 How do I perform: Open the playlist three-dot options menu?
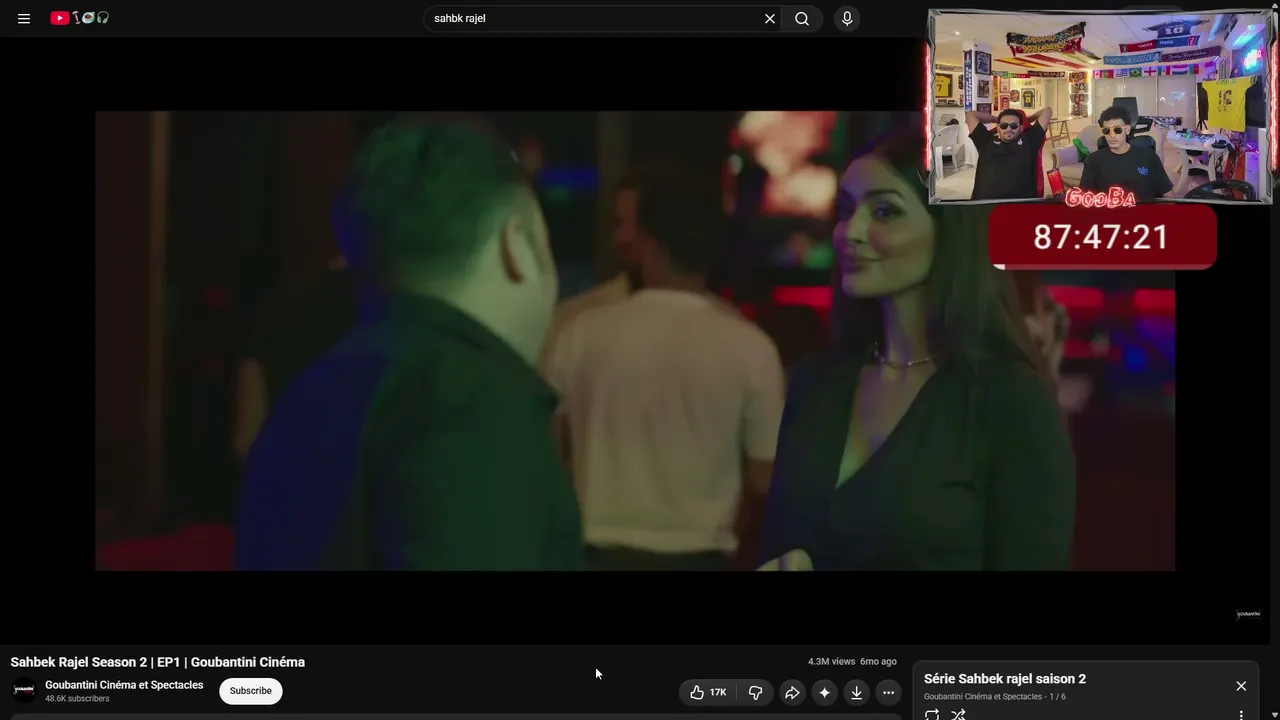(x=1241, y=715)
